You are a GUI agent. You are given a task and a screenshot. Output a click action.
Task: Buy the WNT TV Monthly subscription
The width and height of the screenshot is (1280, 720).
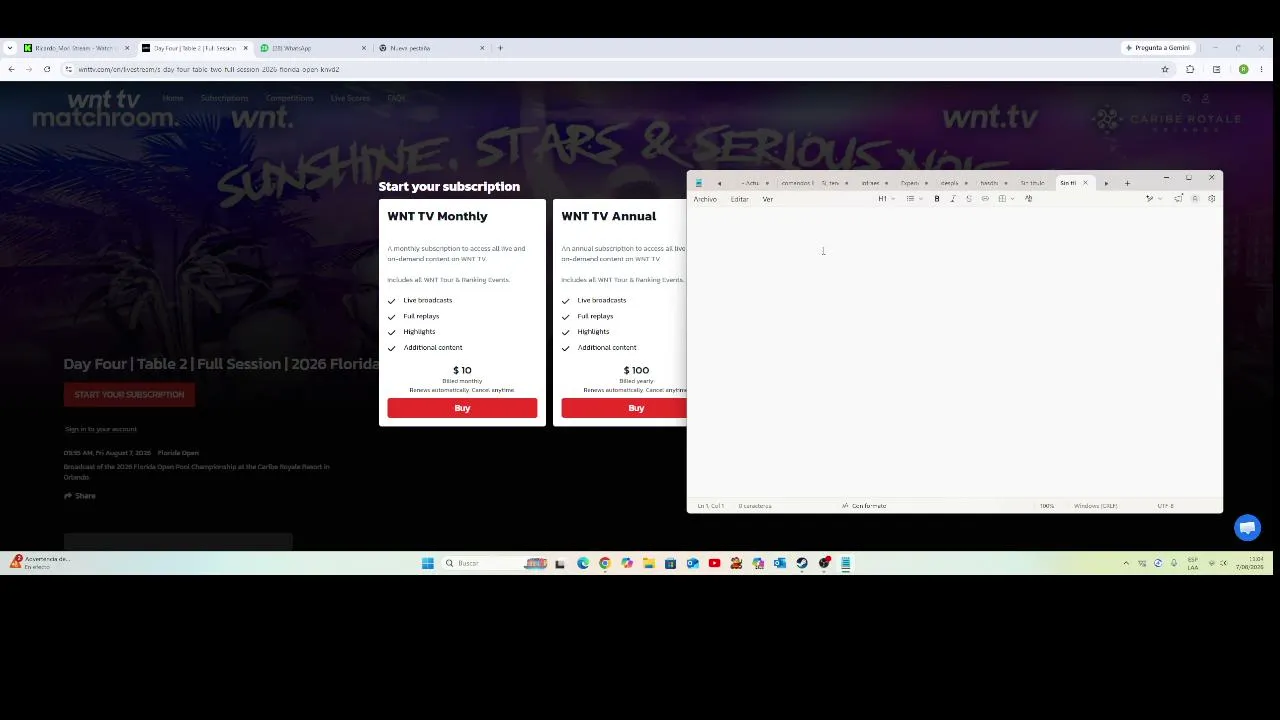click(462, 408)
